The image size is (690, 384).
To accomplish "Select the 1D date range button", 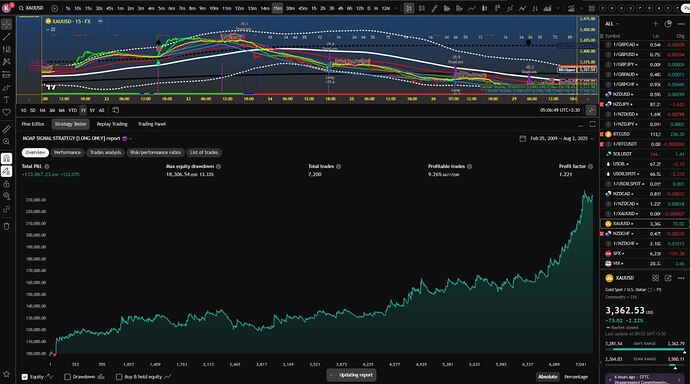I will pyautogui.click(x=23, y=110).
